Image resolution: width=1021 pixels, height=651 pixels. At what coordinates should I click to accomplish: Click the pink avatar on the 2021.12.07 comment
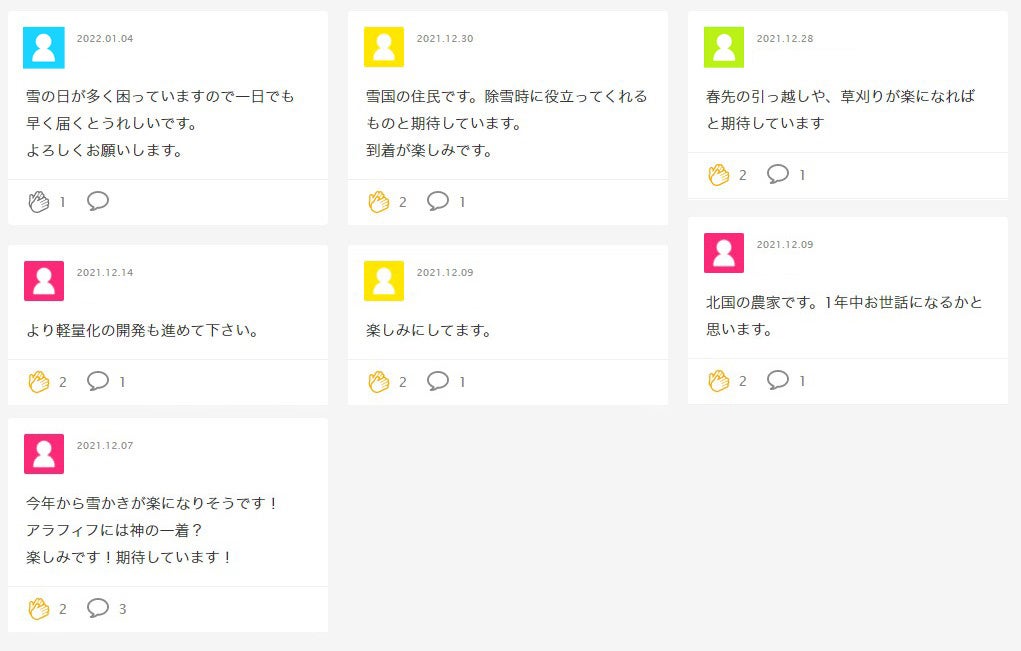(x=44, y=454)
